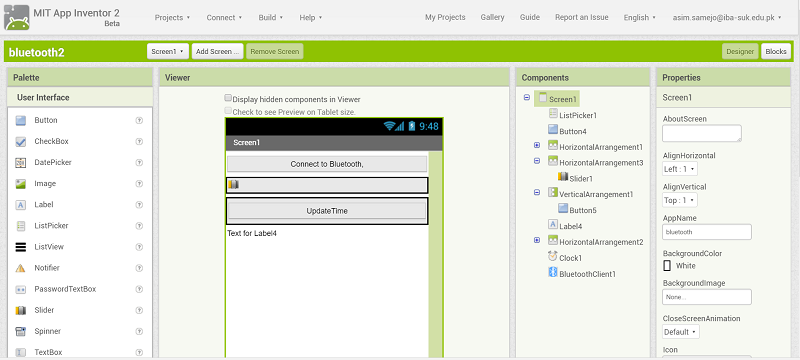800x360 pixels.
Task: Click the Slider1 icon in Components tree
Action: tap(563, 176)
